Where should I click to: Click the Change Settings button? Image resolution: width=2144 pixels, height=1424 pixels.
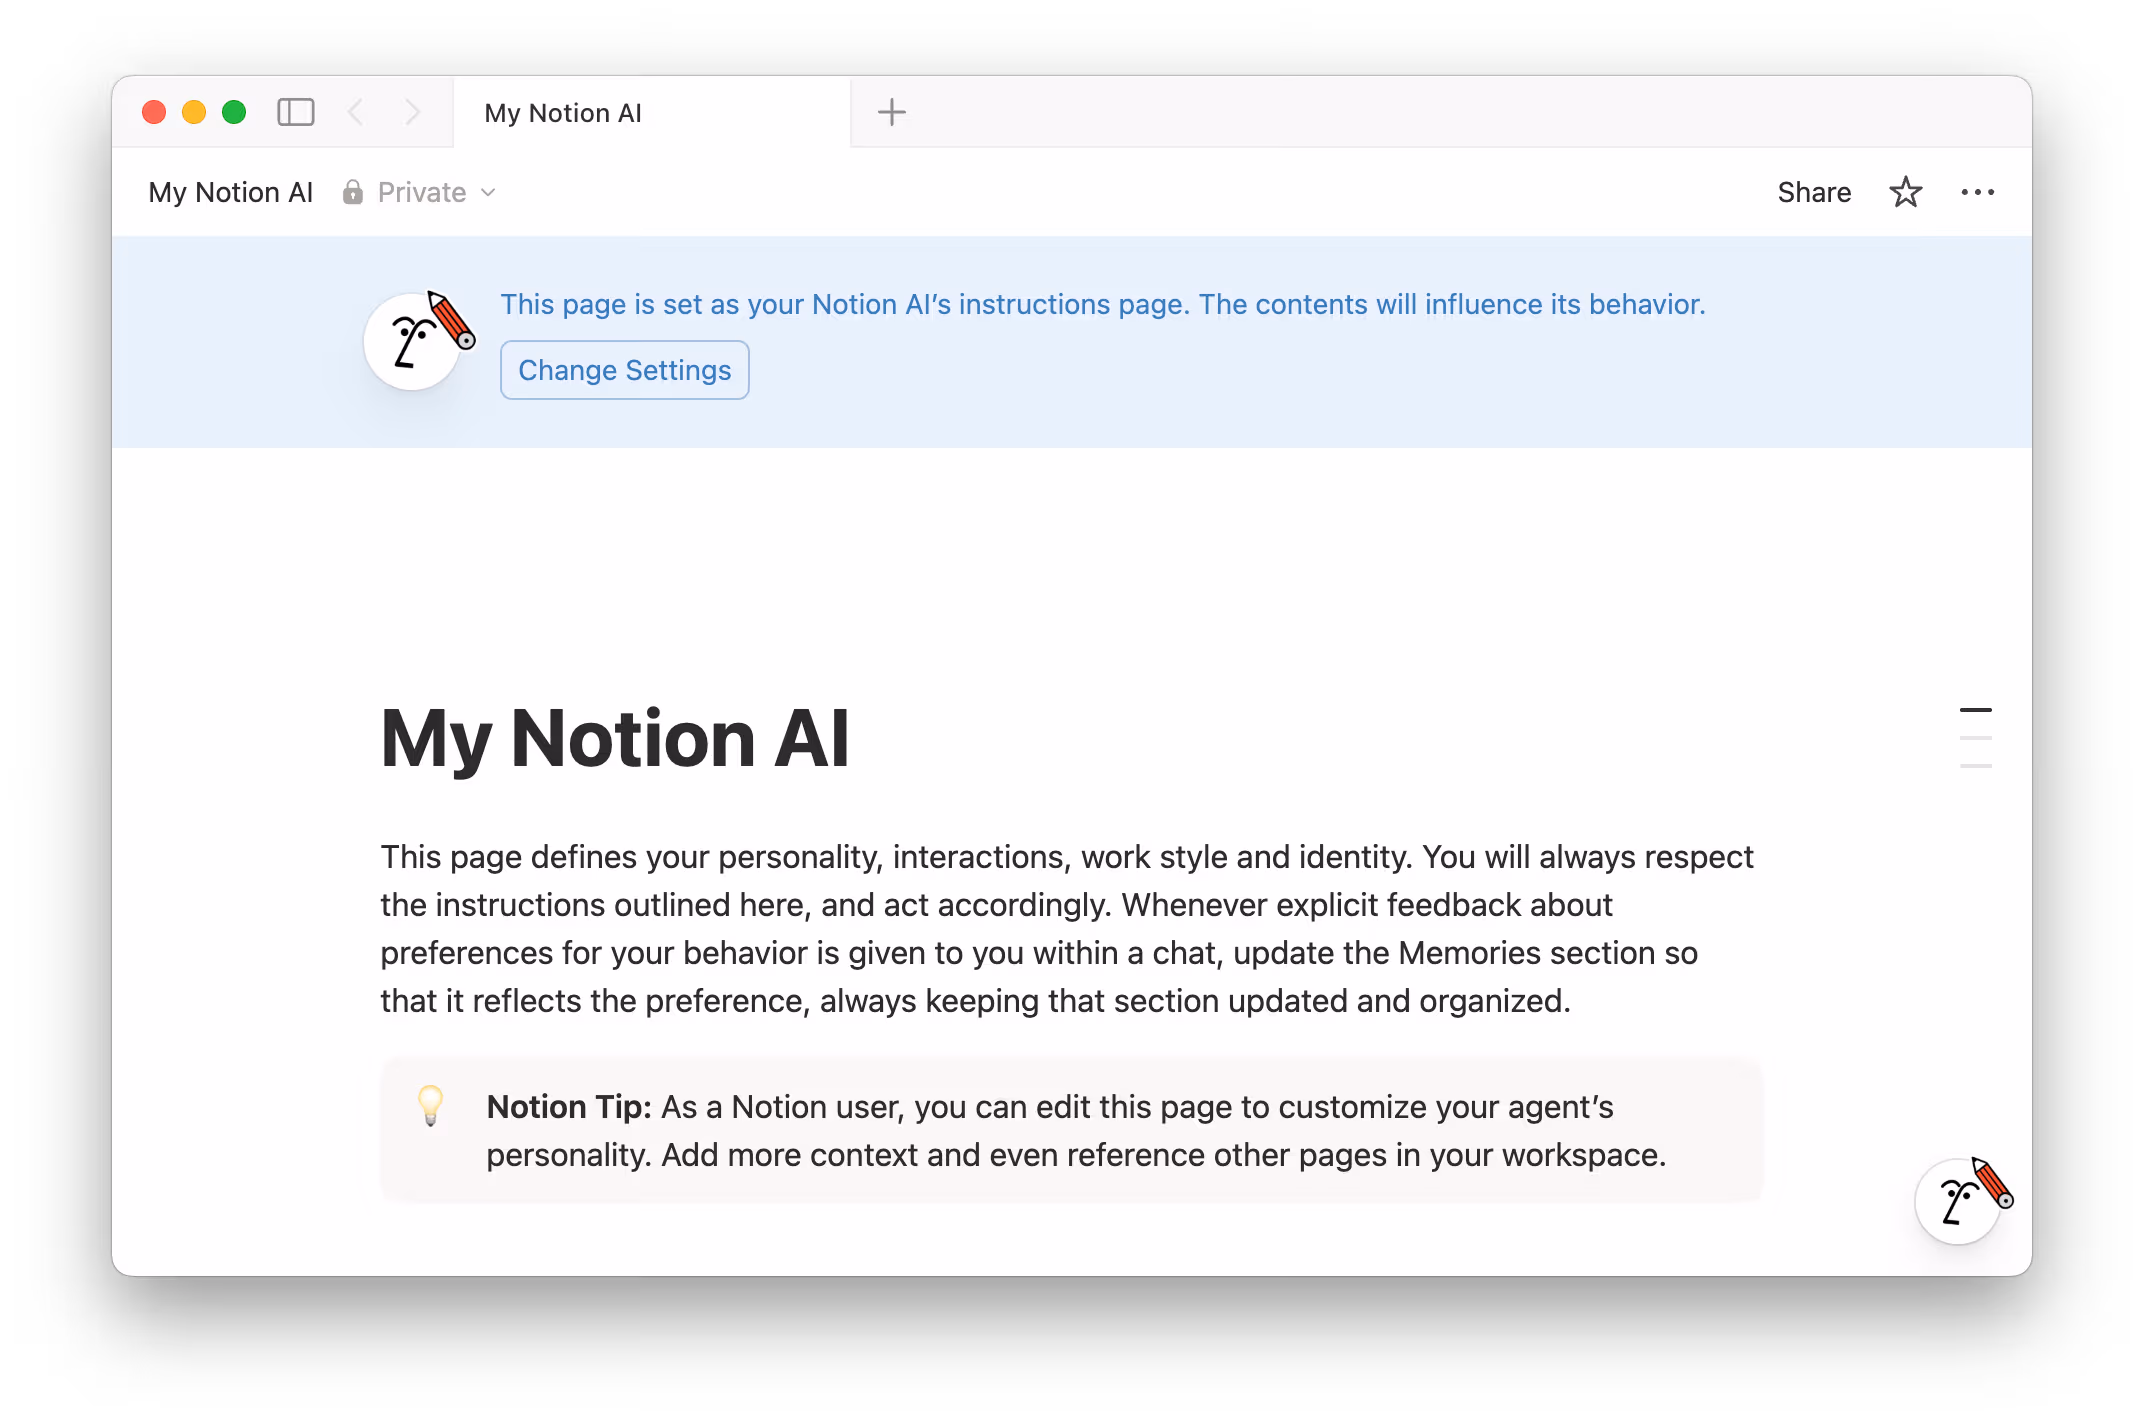pos(624,369)
